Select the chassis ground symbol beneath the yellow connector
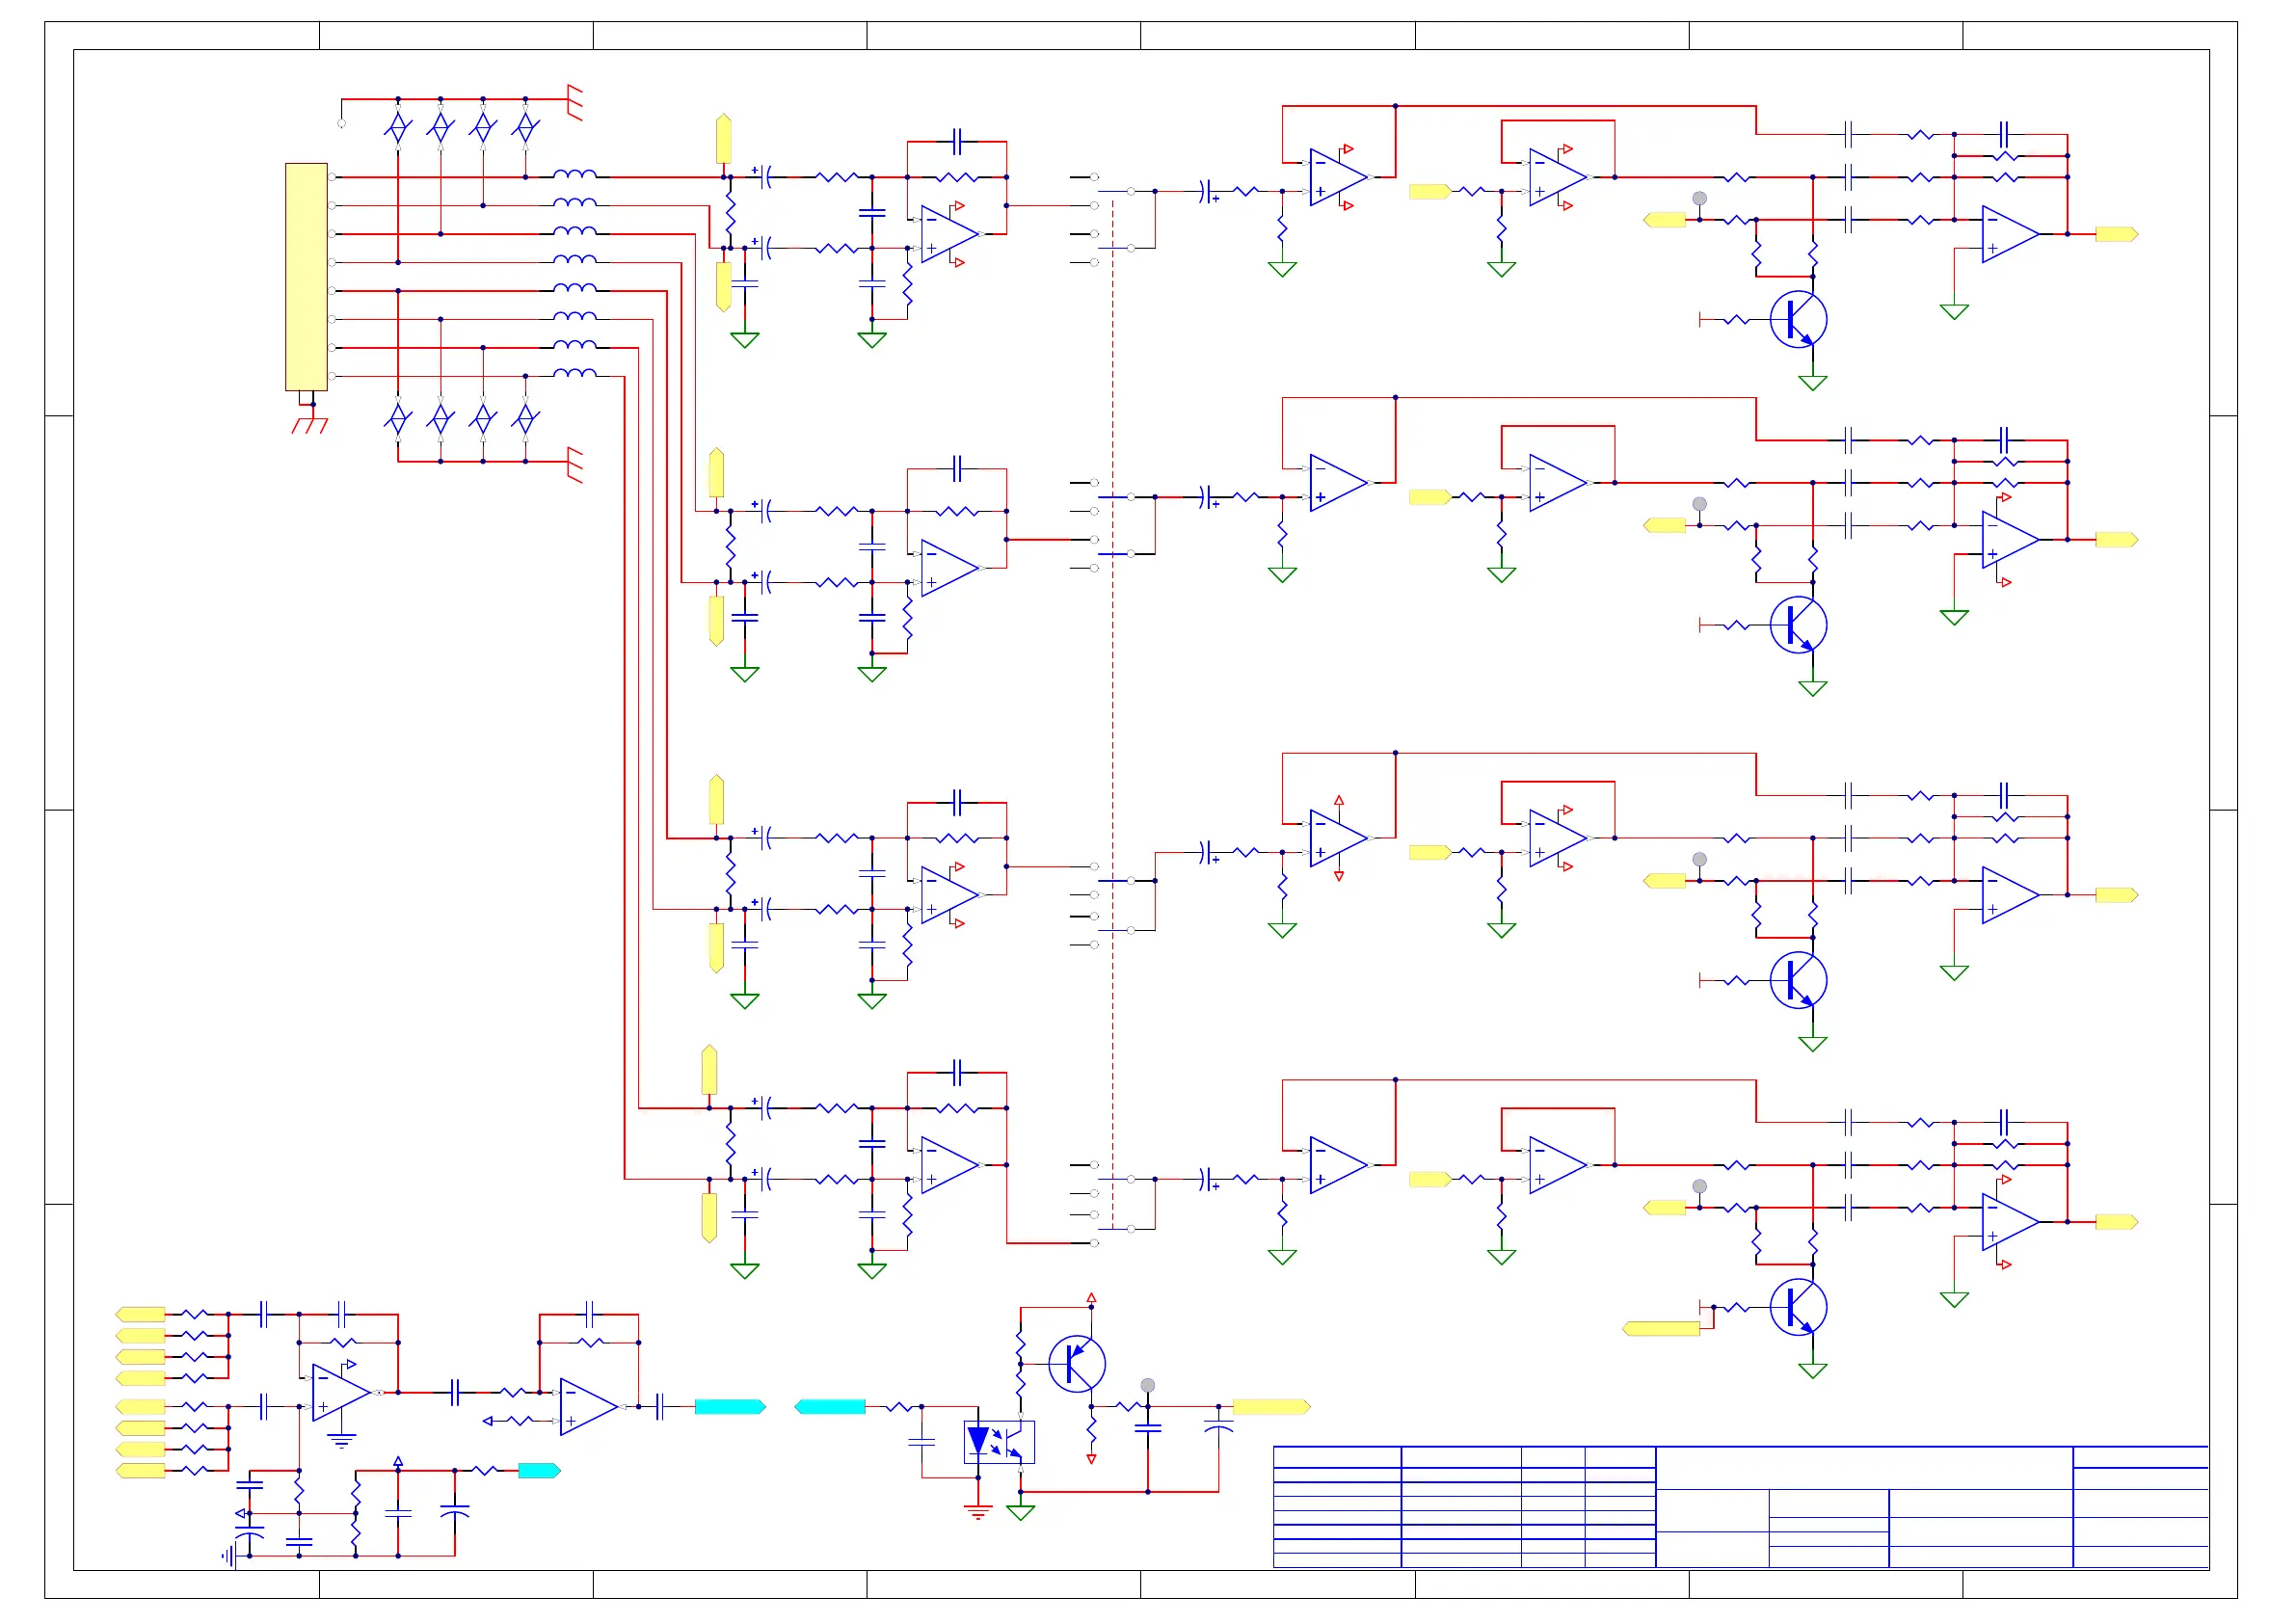The image size is (2296, 1623). [310, 425]
